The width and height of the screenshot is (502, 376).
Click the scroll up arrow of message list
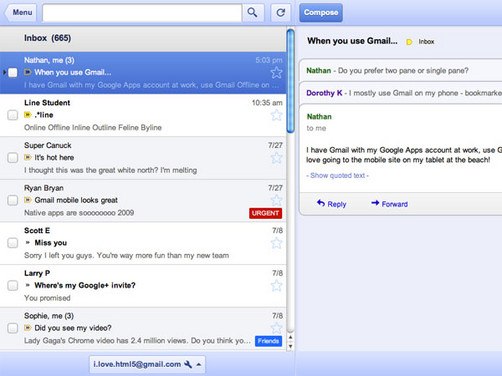coord(291,337)
